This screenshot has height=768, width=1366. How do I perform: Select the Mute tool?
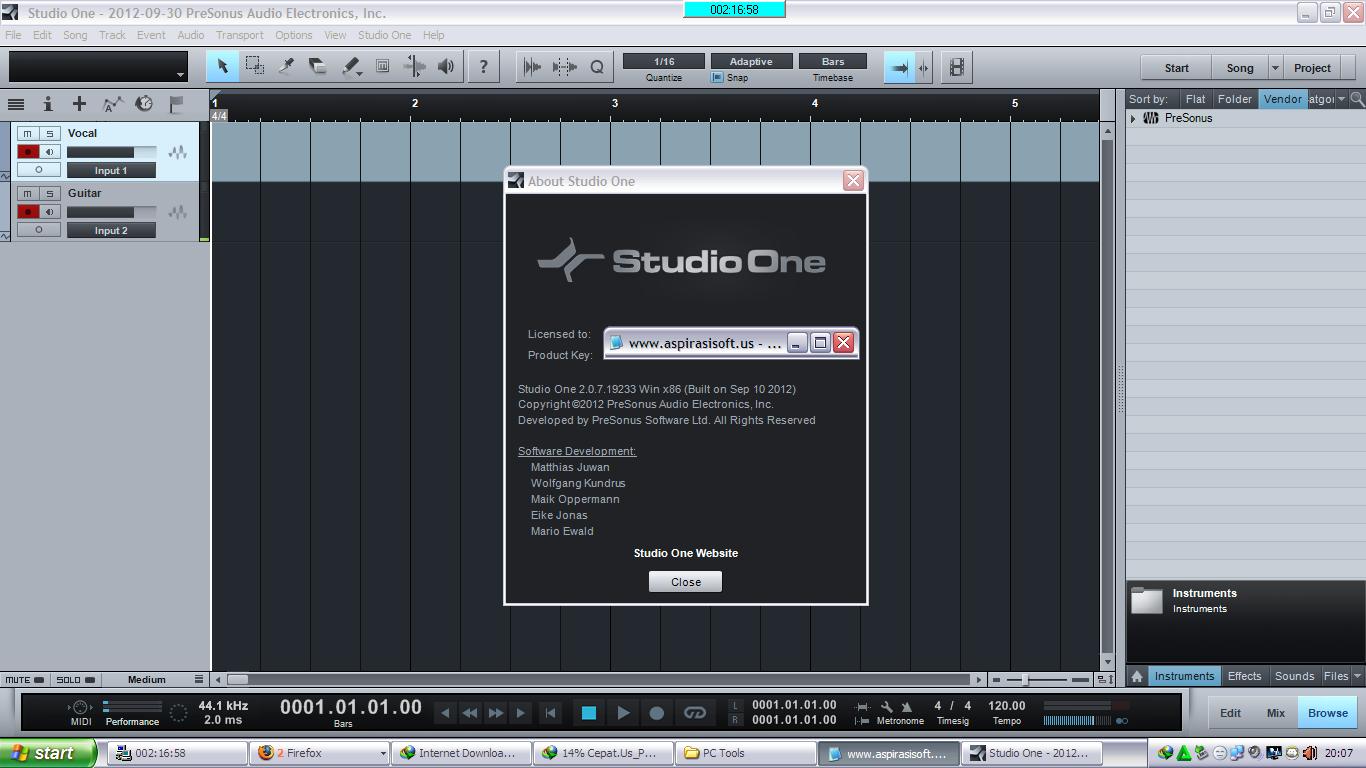(382, 67)
